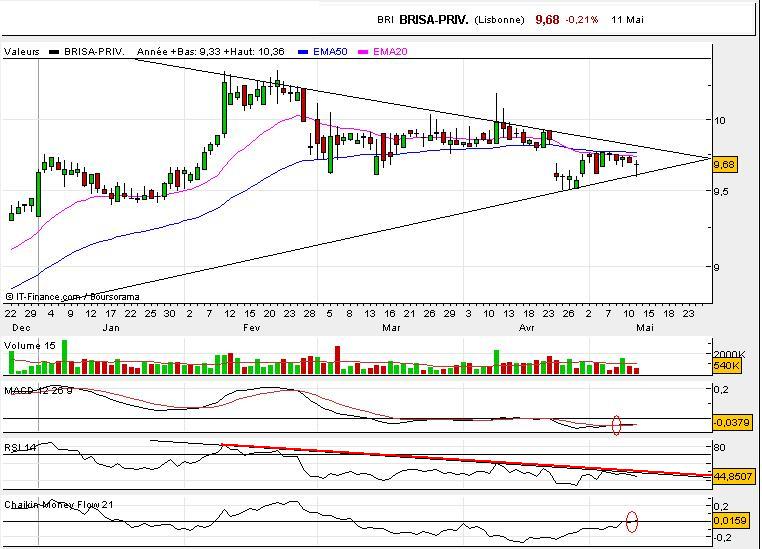Image resolution: width=762 pixels, height=549 pixels.
Task: Click the yellow 9,68 price tag on axis
Action: (724, 165)
